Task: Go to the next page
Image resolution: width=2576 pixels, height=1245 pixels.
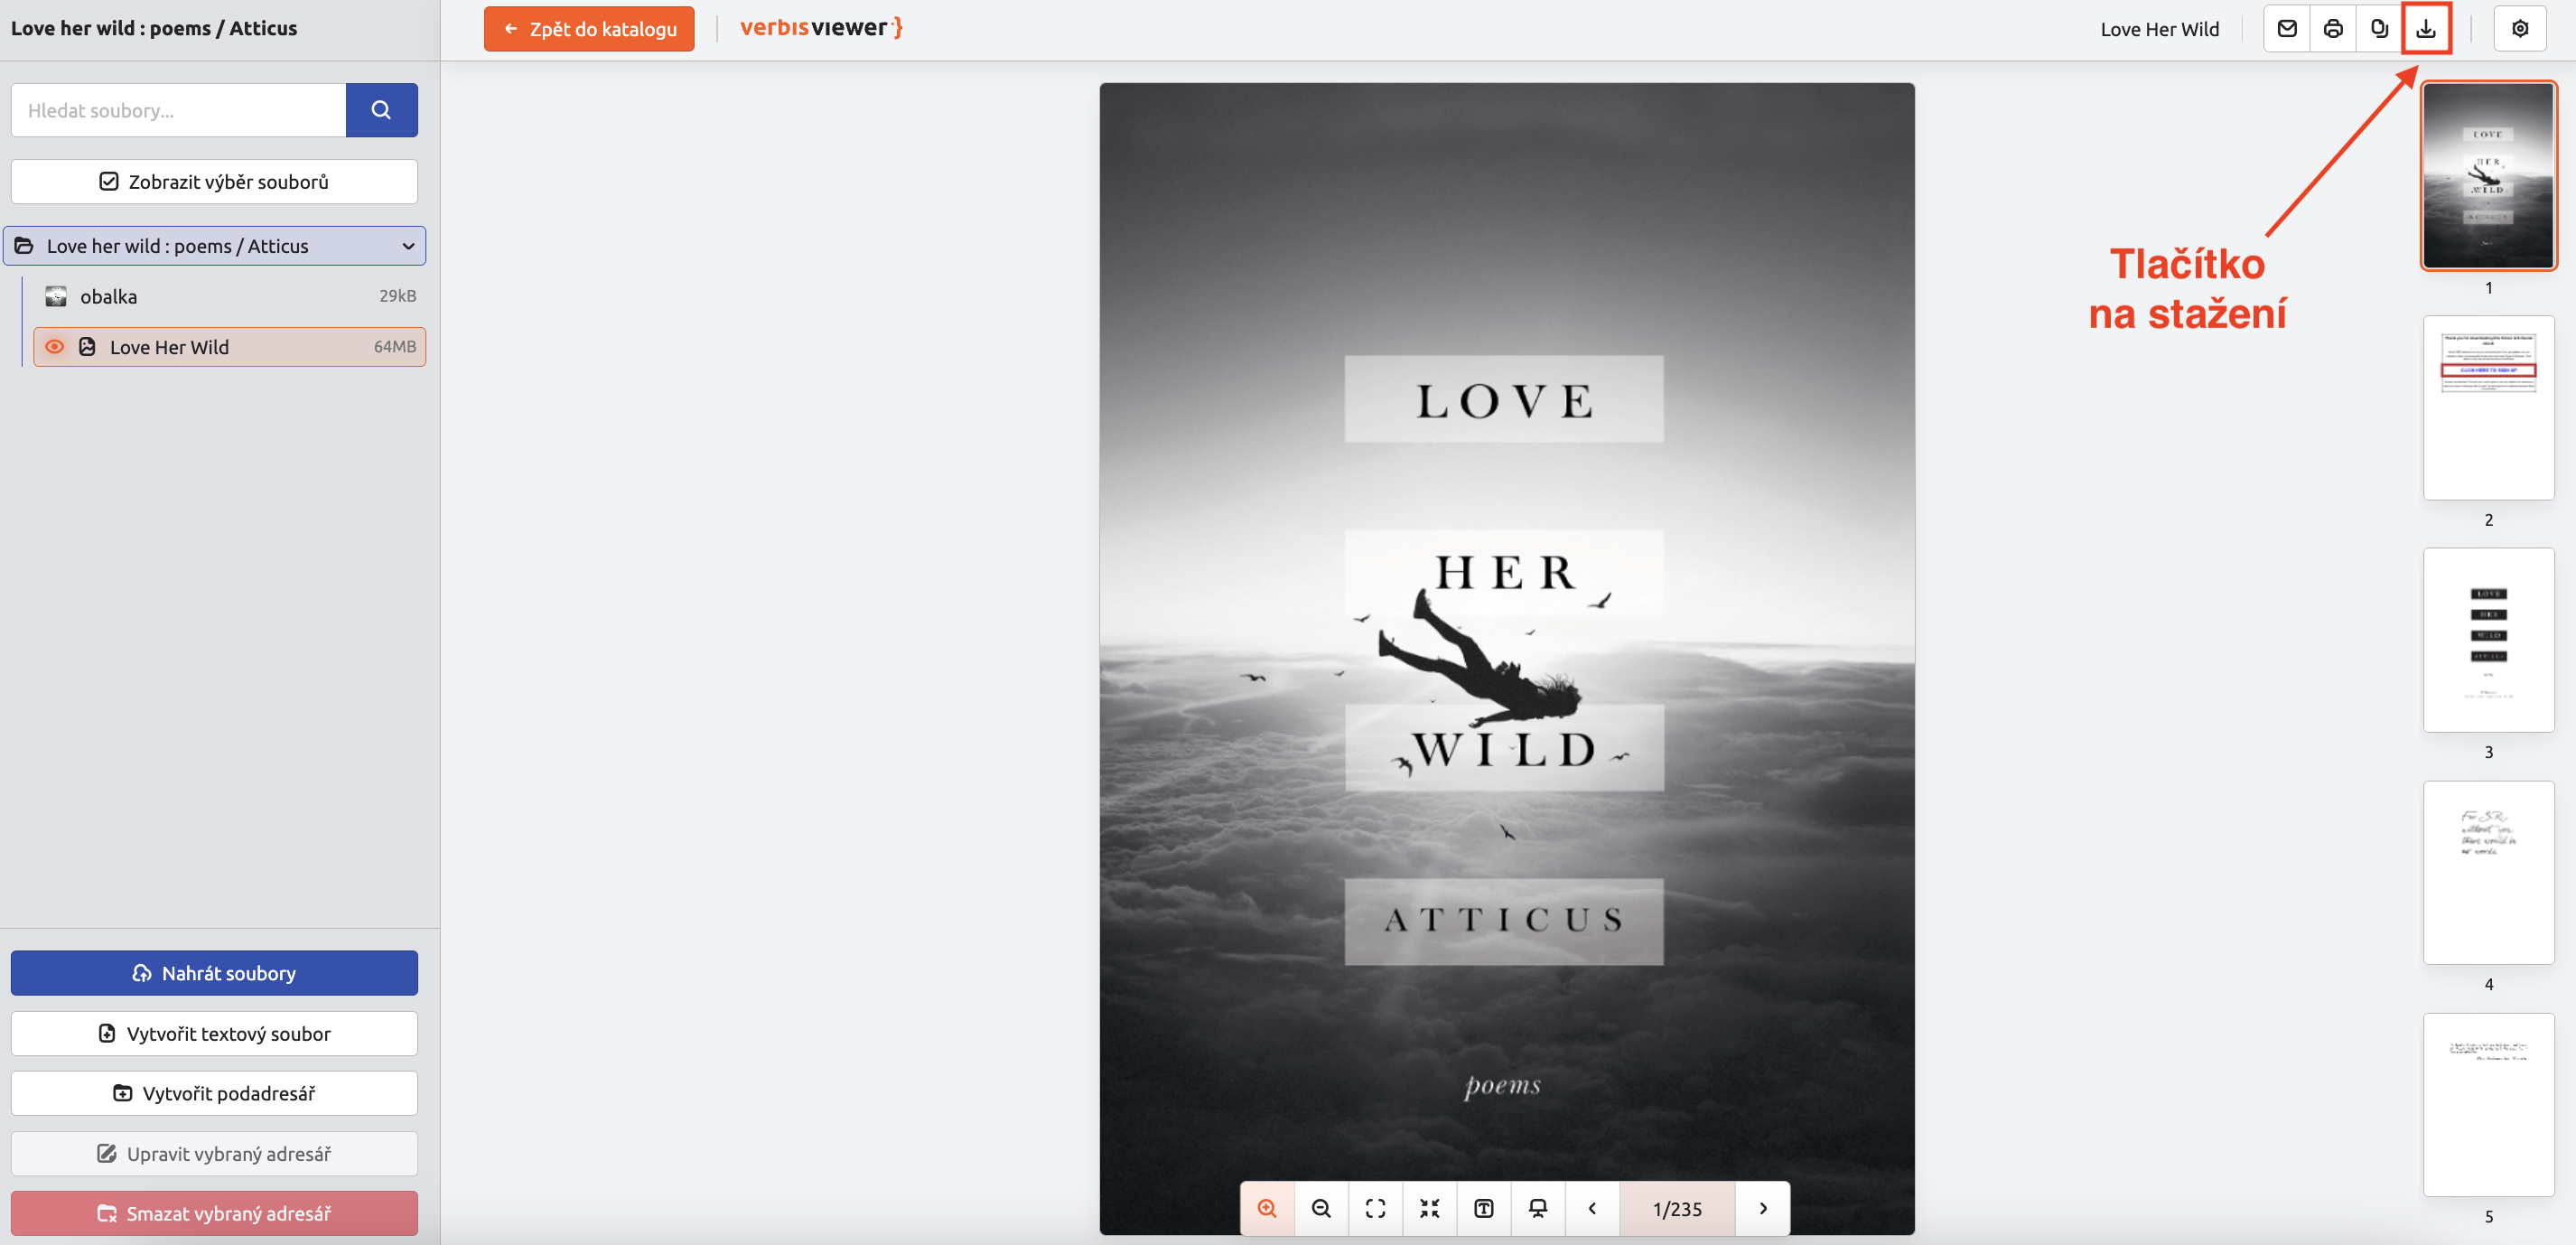Action: [x=1763, y=1208]
